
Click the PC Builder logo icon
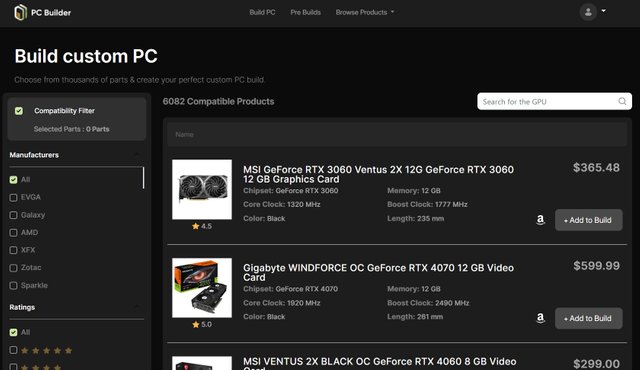click(20, 13)
